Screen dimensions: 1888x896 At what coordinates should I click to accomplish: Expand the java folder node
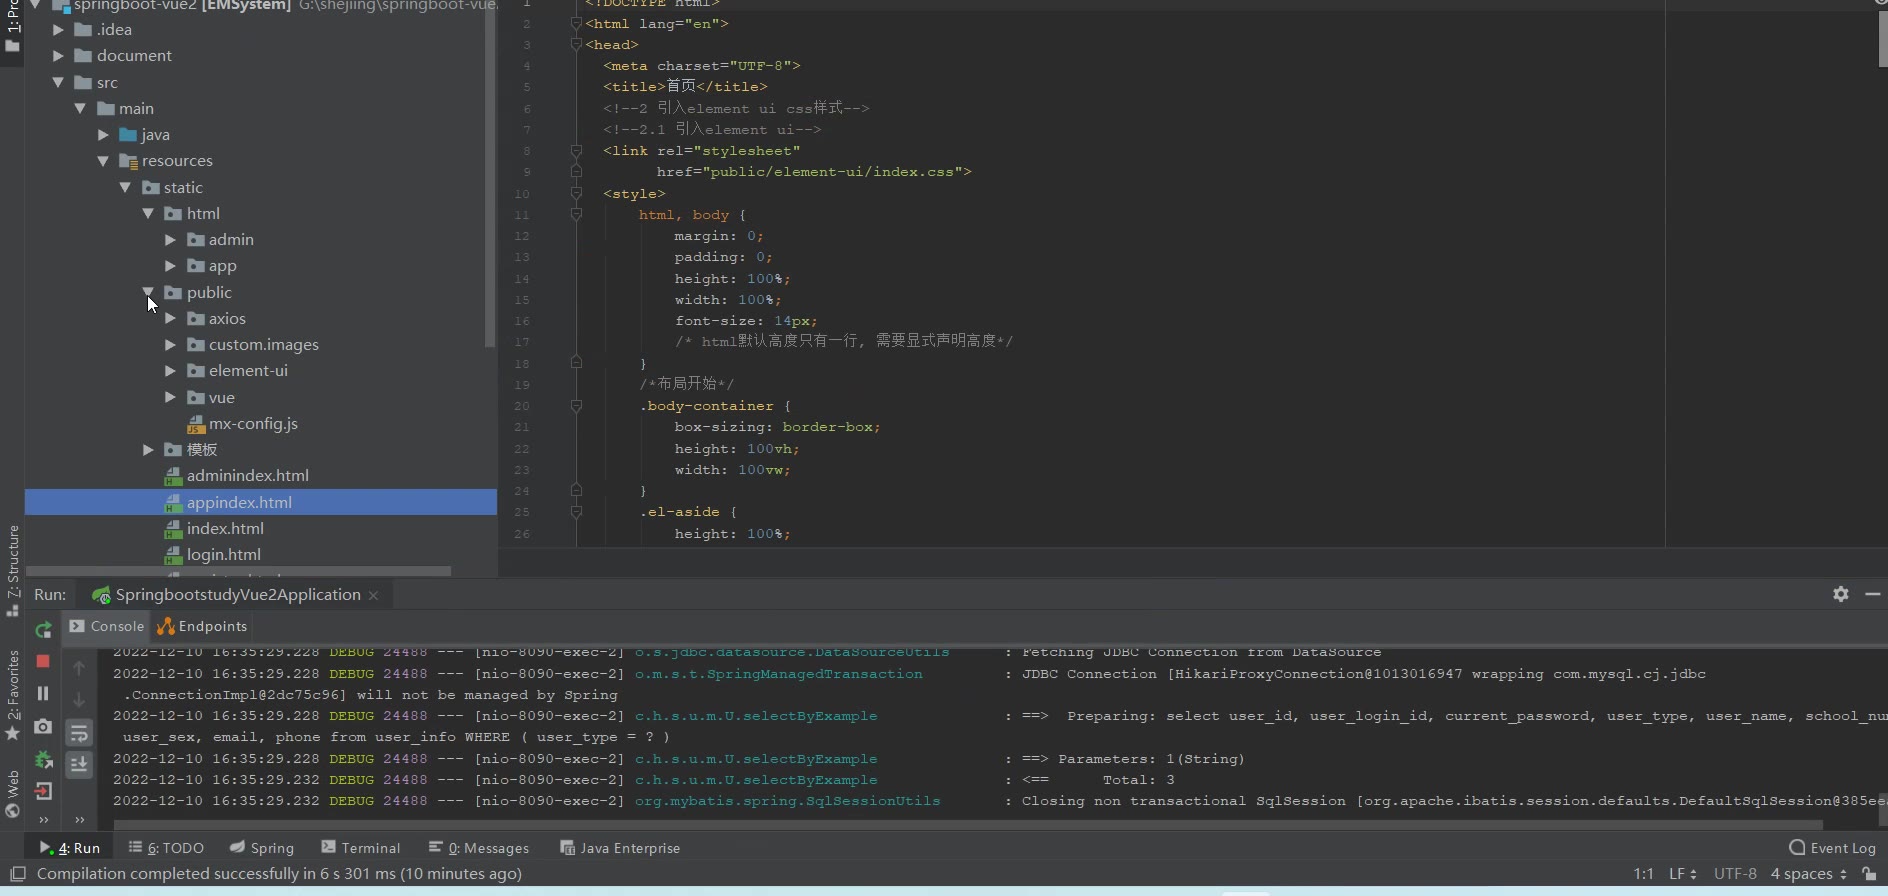point(103,135)
